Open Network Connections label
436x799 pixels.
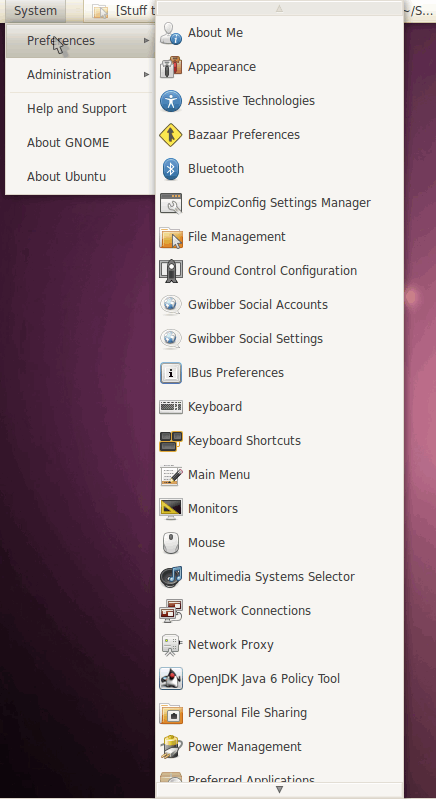250,610
